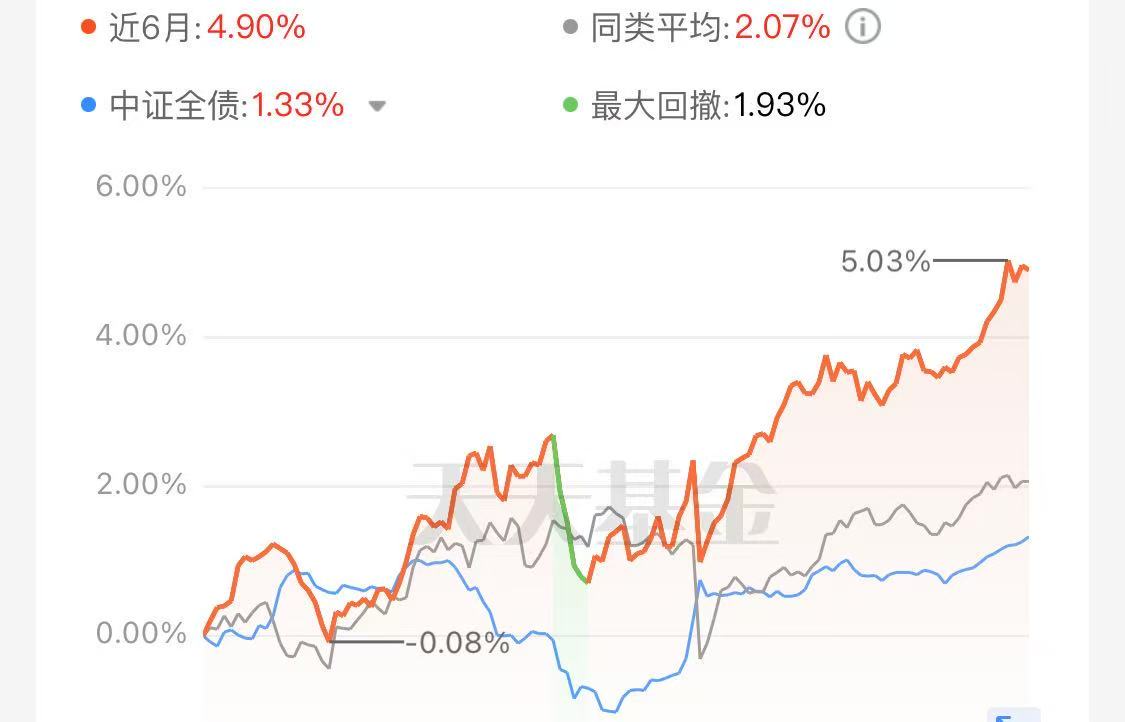Tap the 天天基金 watermark logo

[x=593, y=502]
